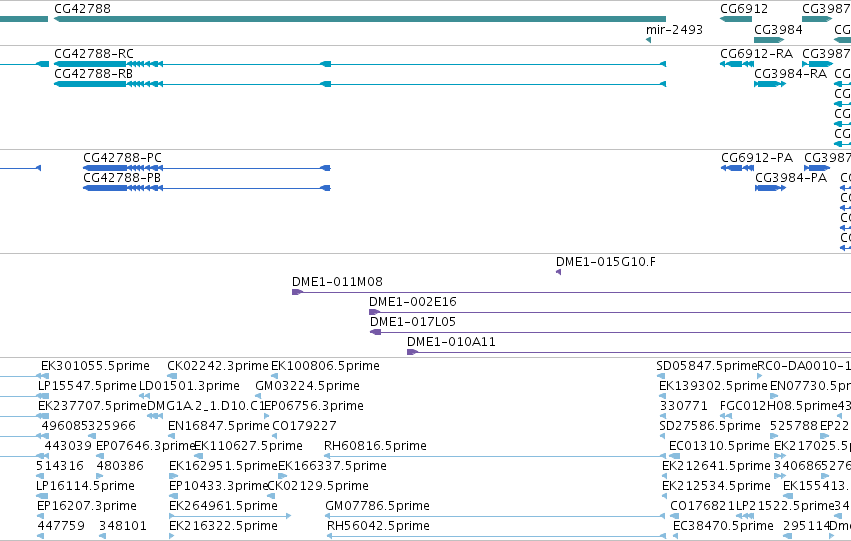851x541 pixels.
Task: Click EST GM03224.5prime
Action: [259, 396]
